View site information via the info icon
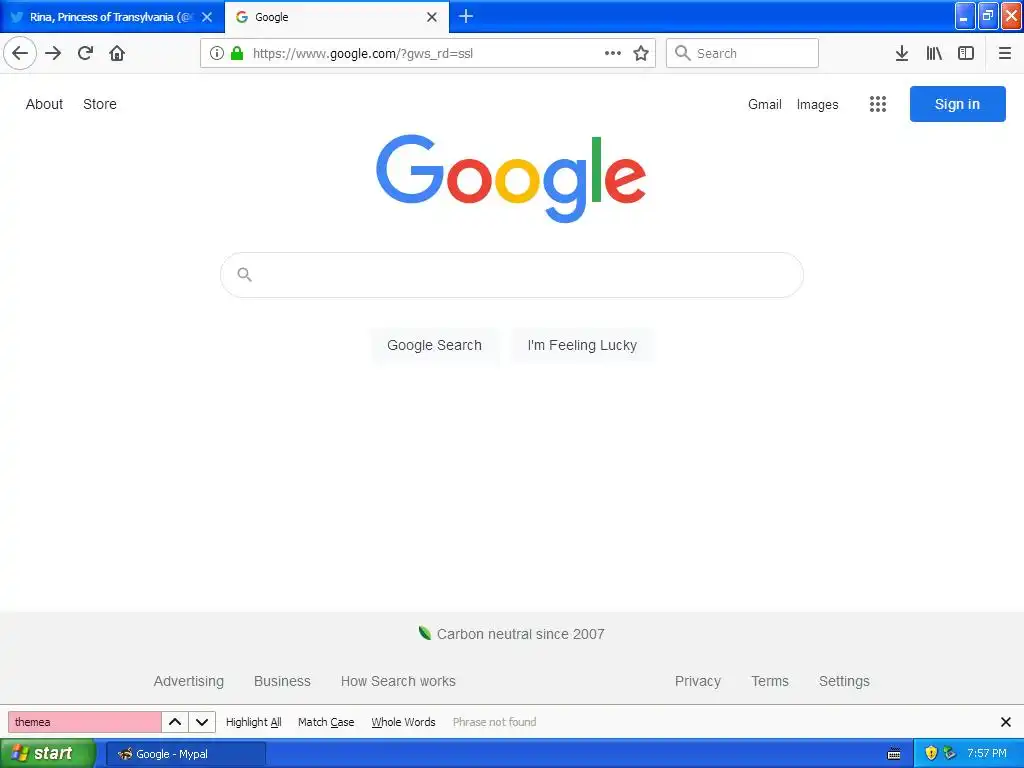The height and width of the screenshot is (768, 1024). click(217, 54)
